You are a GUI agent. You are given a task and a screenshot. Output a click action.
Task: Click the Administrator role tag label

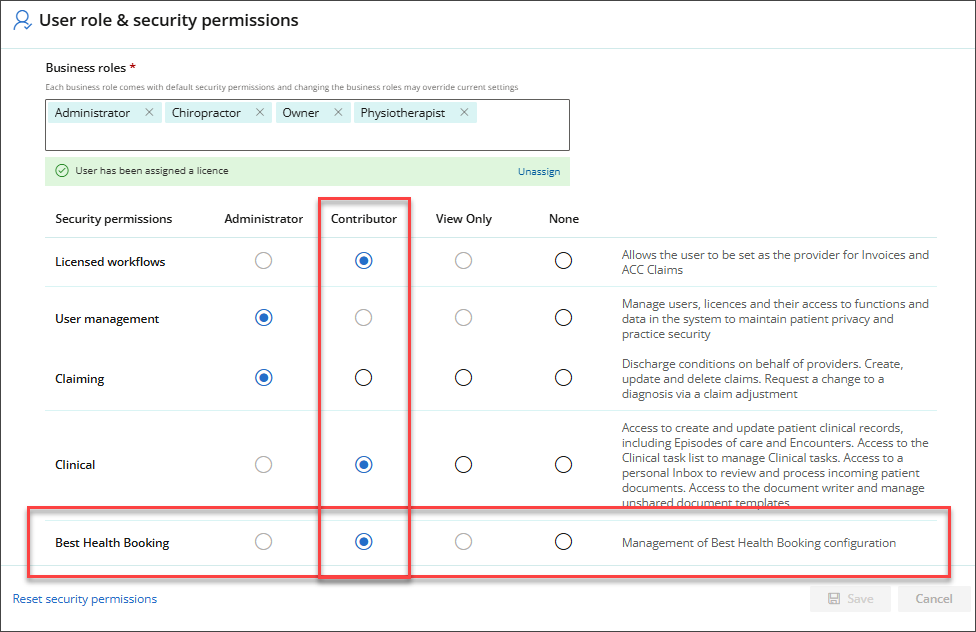tap(92, 113)
